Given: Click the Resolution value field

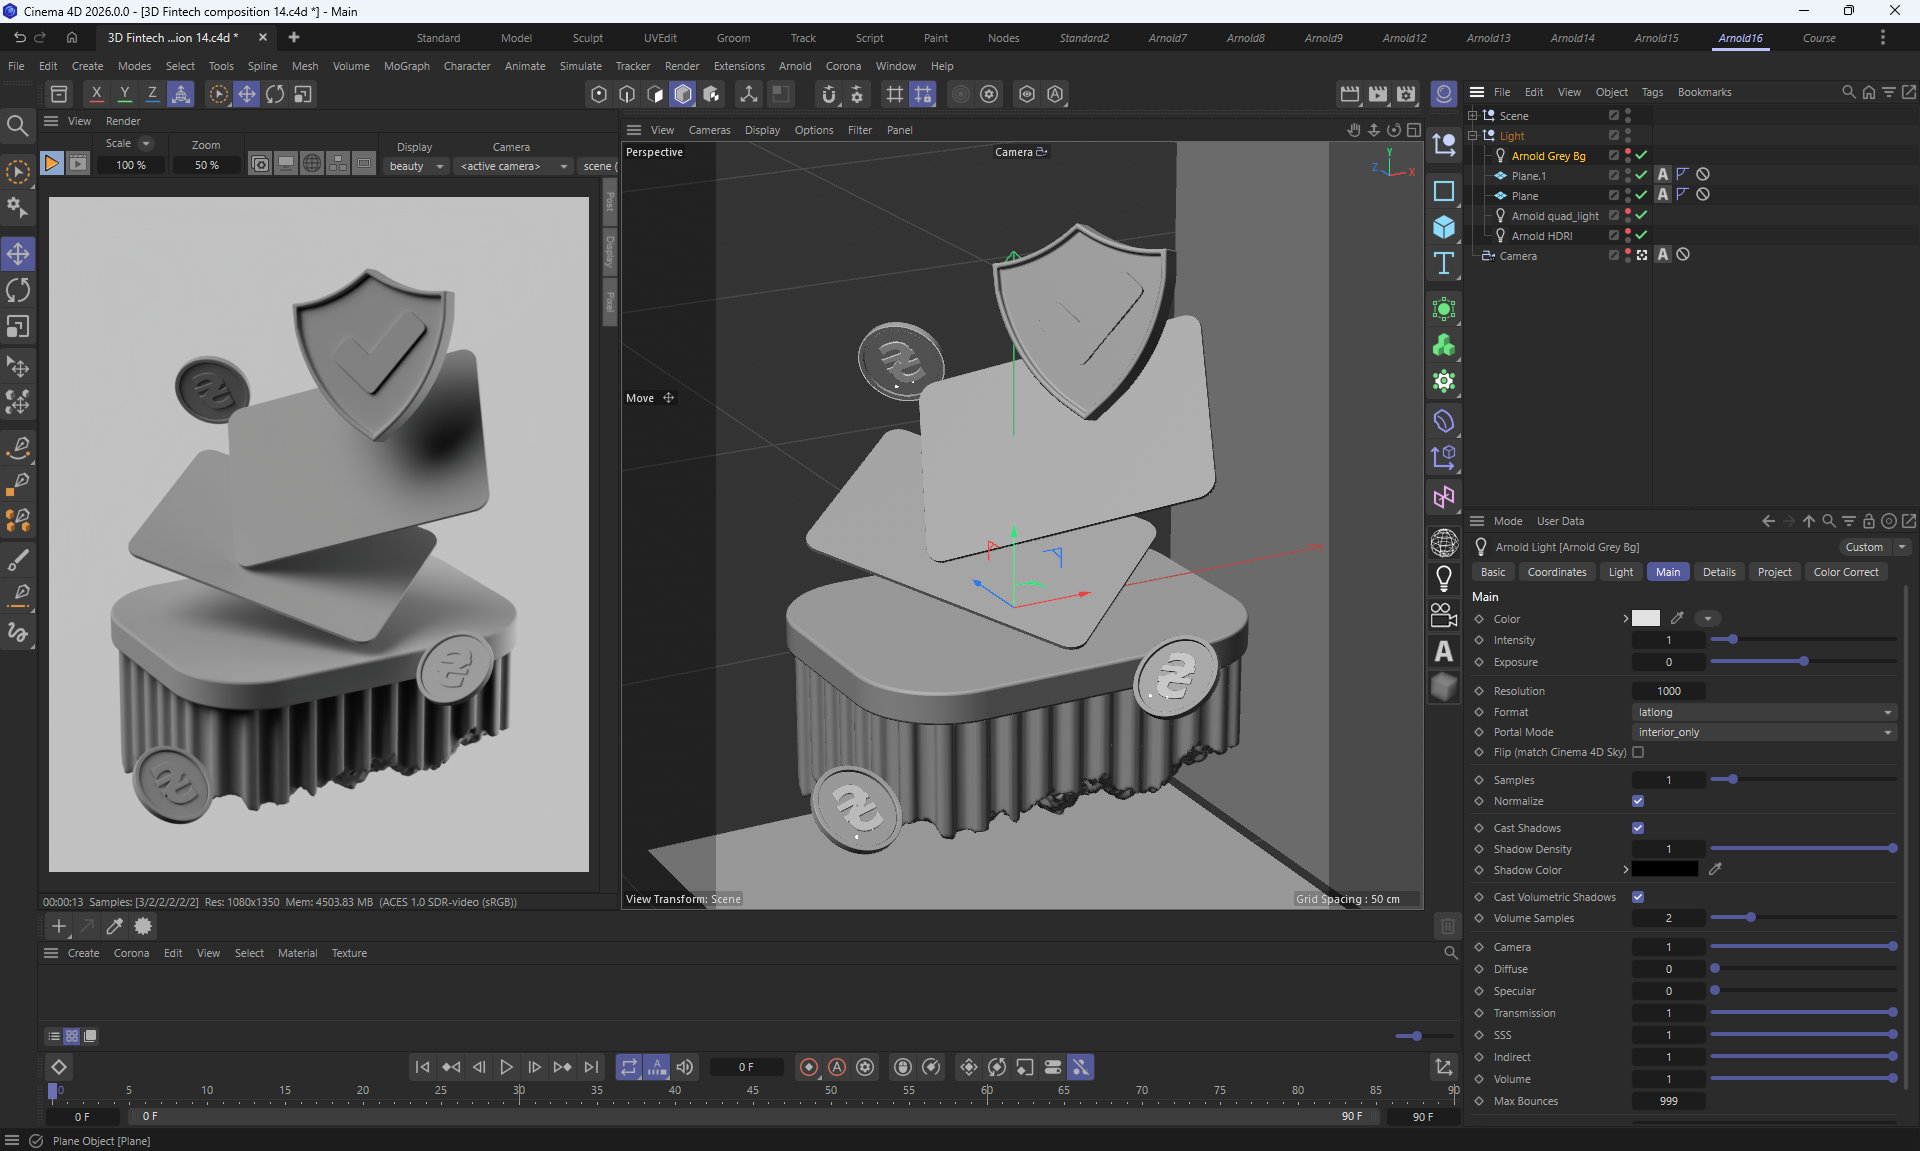Looking at the screenshot, I should click(1668, 691).
